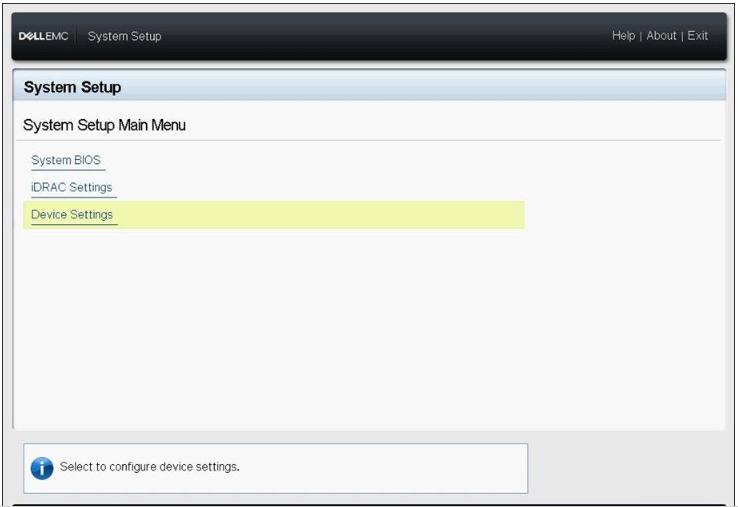Click Exit to leave System Setup
The image size is (738, 507).
(697, 36)
